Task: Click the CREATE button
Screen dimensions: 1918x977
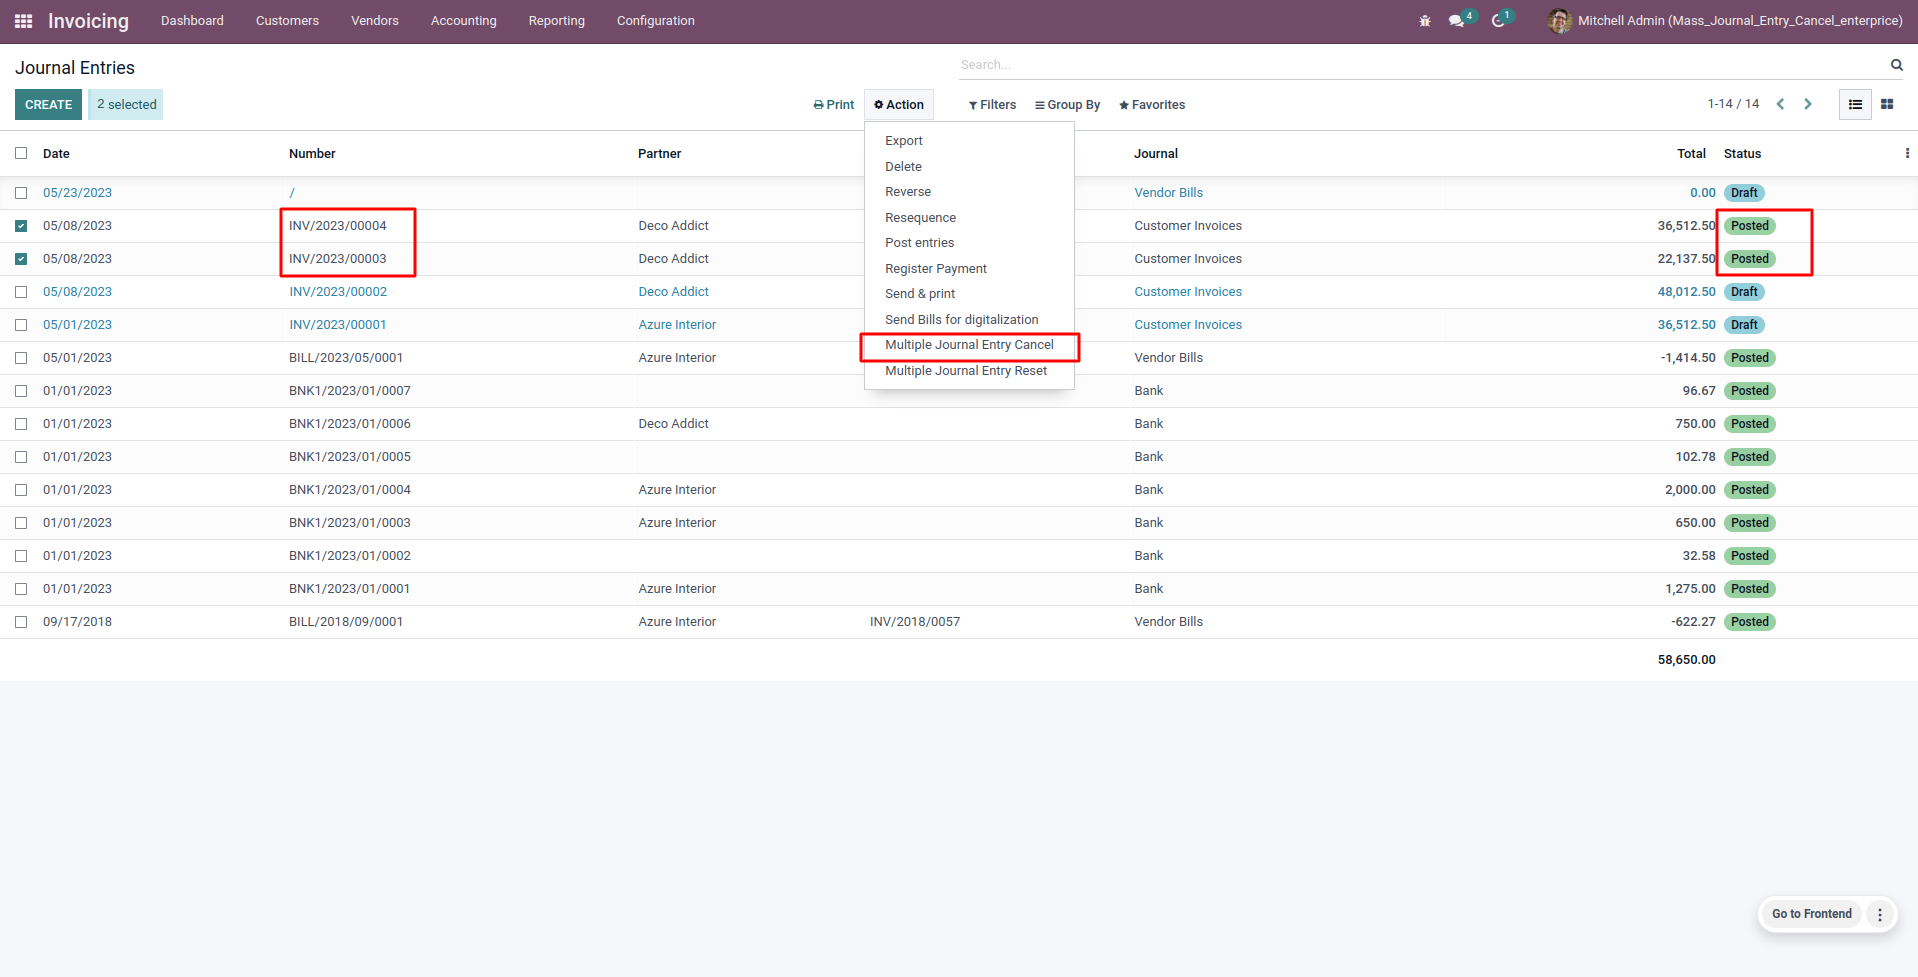Action: click(x=48, y=105)
